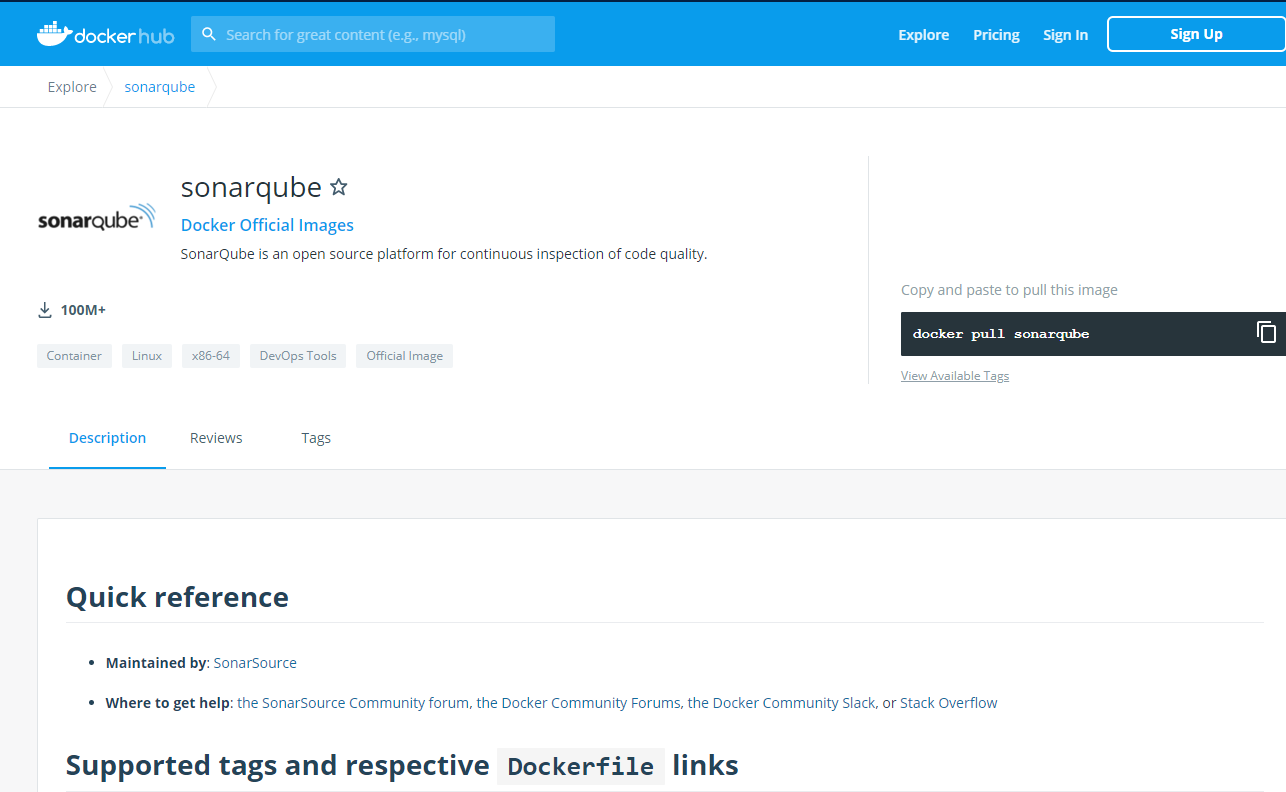Open the SonarSource maintainer link
Screen dimensions: 1286x792
[254, 662]
